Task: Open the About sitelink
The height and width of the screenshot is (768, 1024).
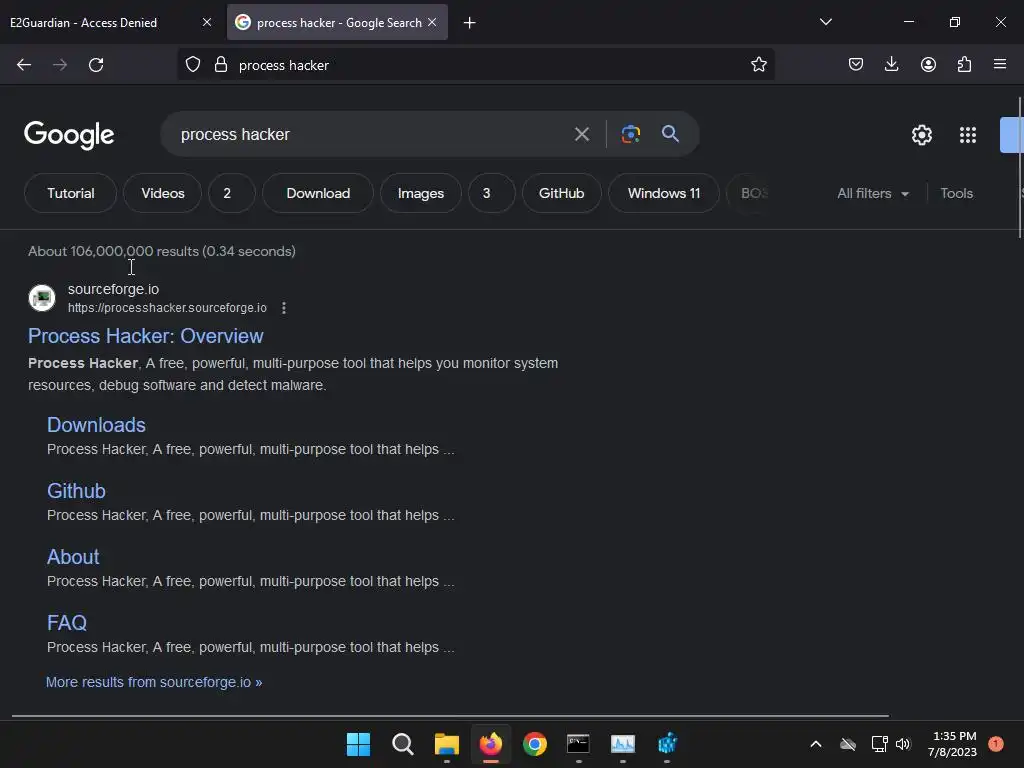Action: point(73,557)
